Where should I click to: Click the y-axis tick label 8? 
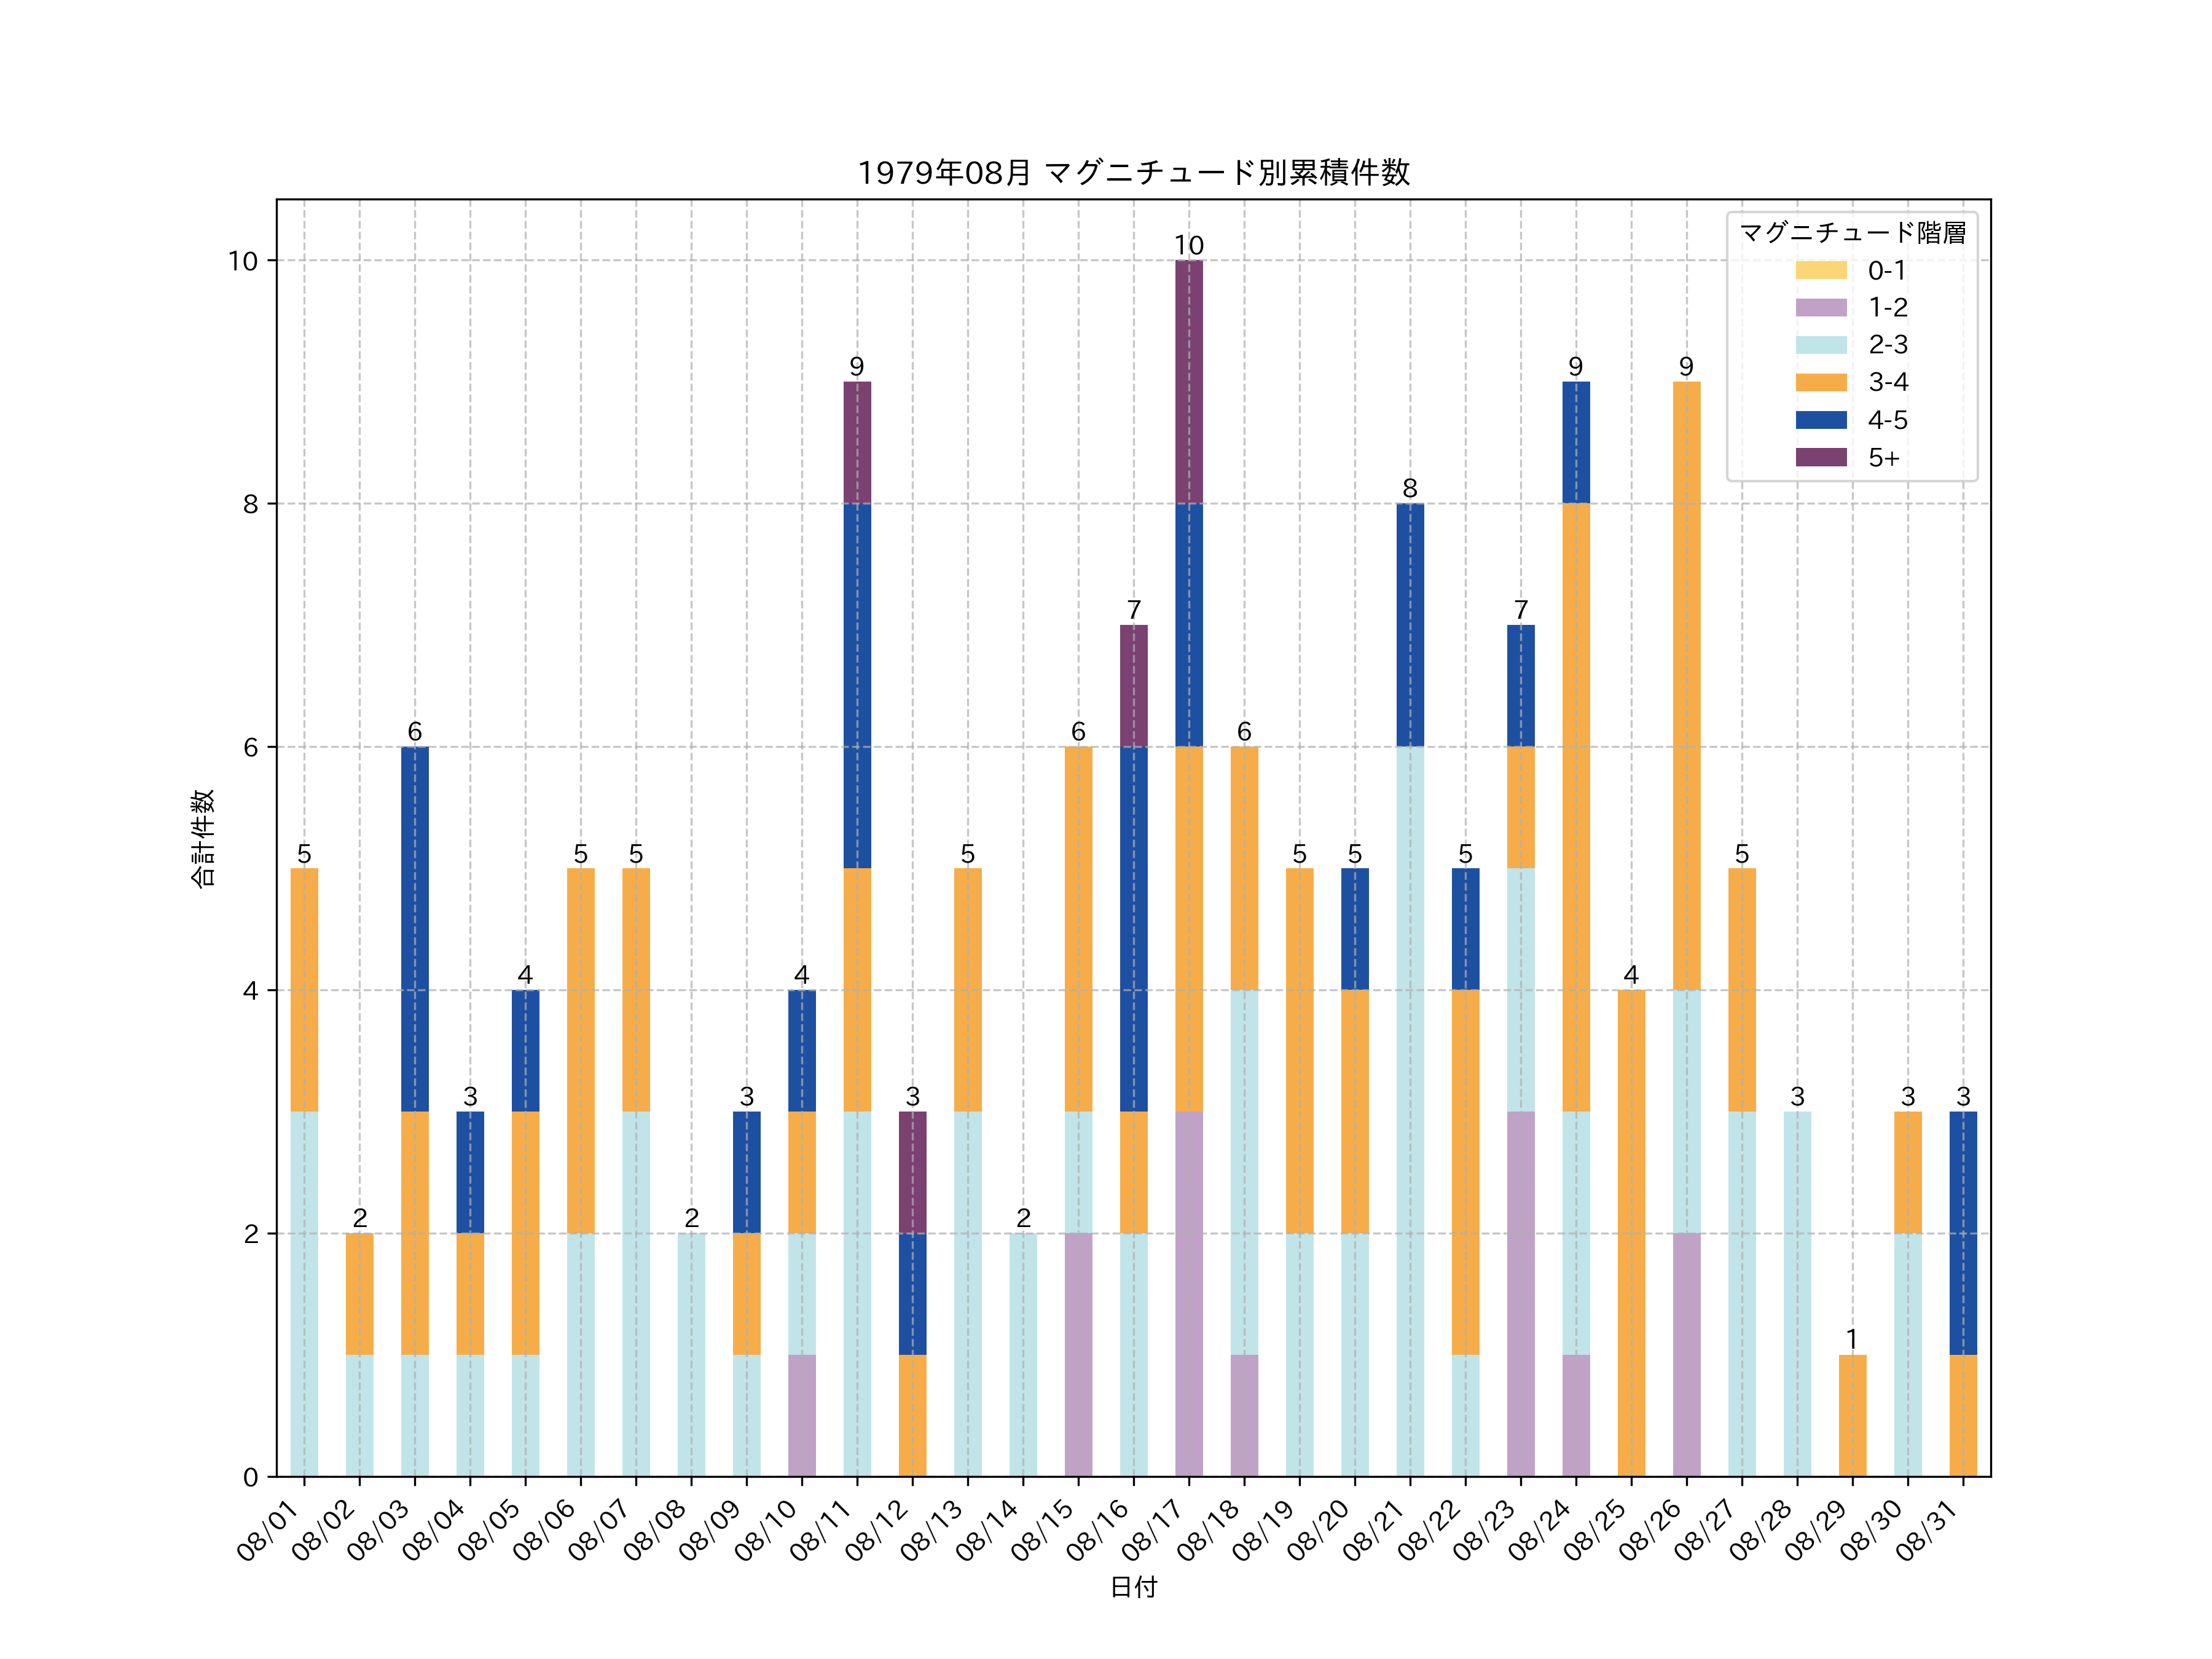click(250, 504)
